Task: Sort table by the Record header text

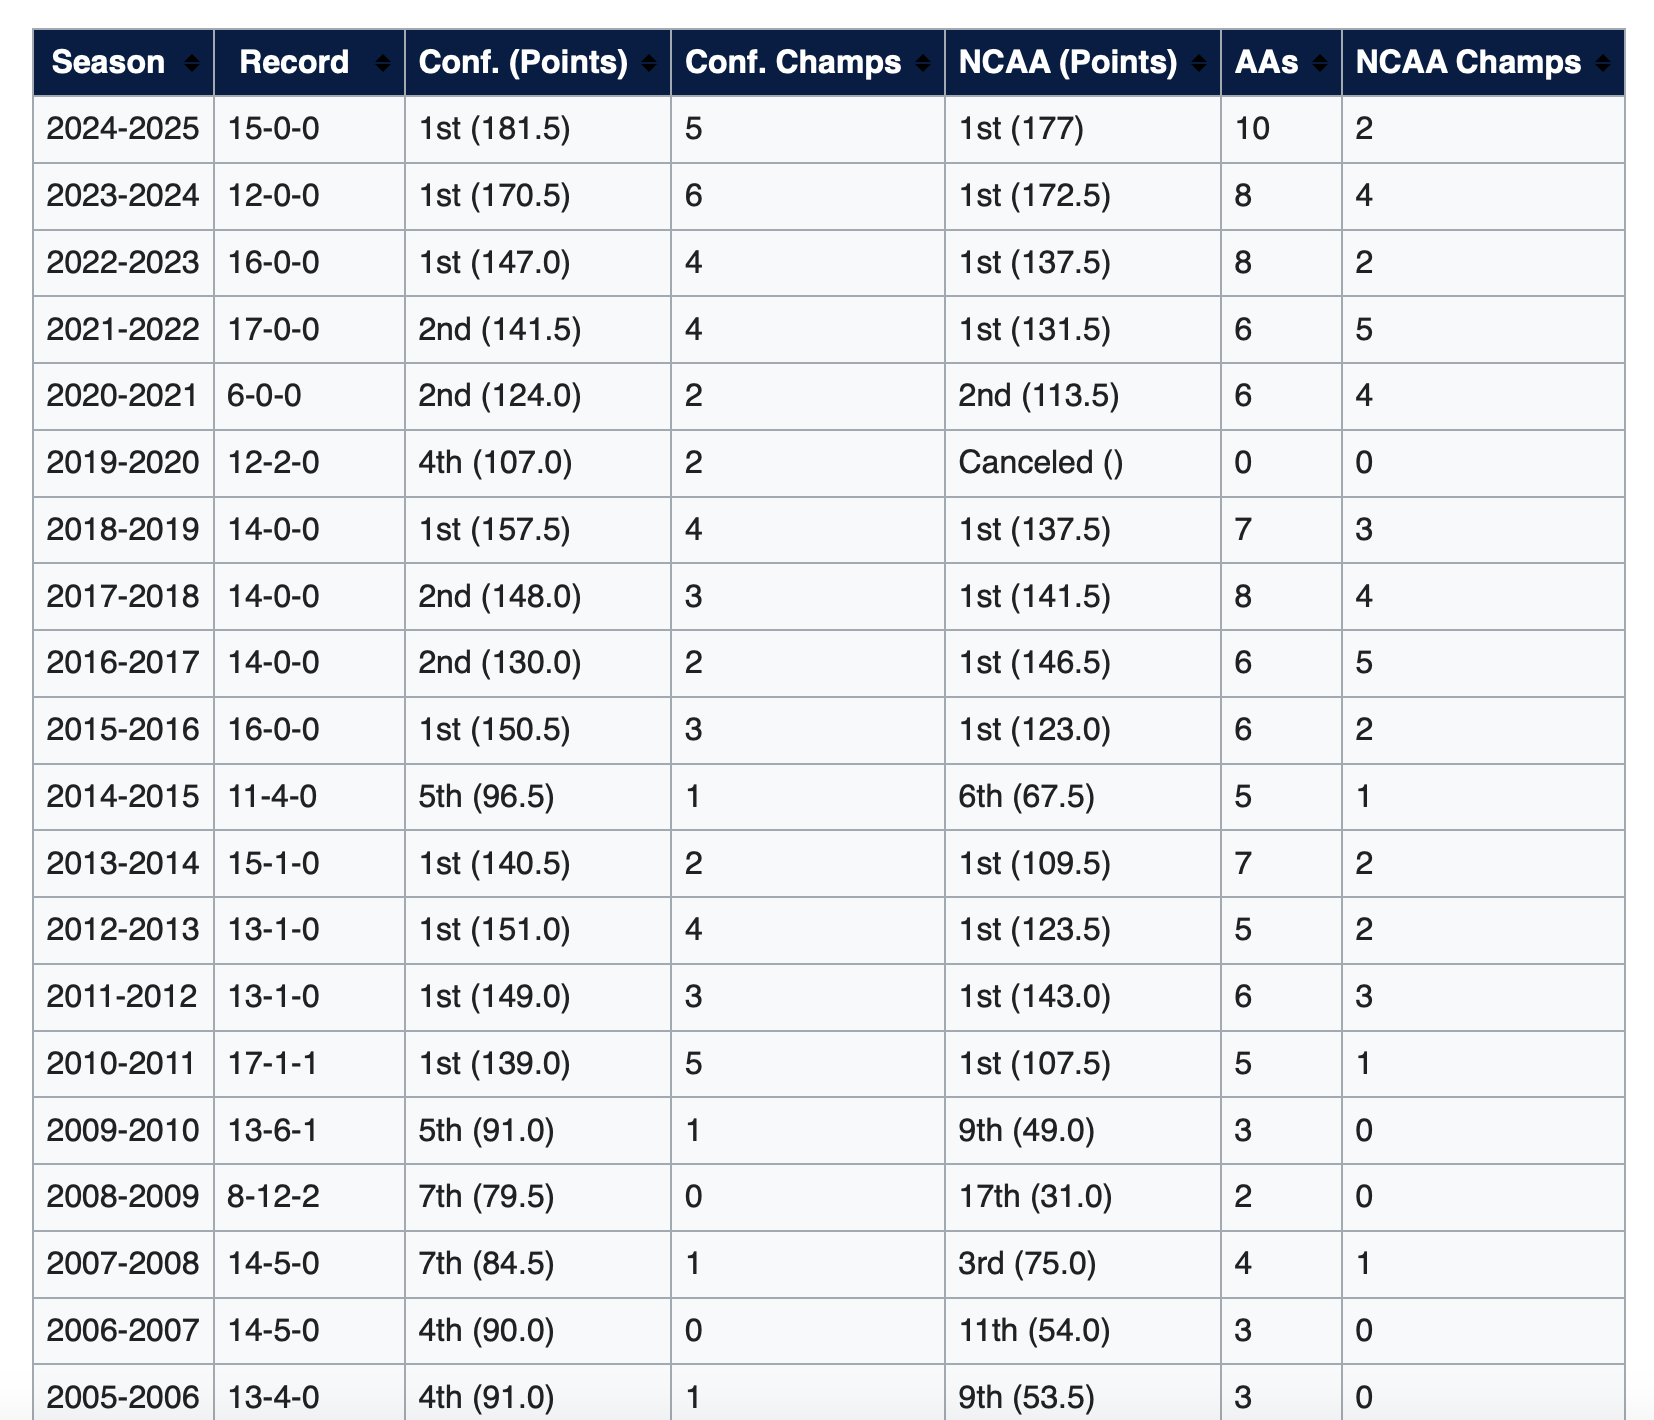Action: [x=294, y=62]
